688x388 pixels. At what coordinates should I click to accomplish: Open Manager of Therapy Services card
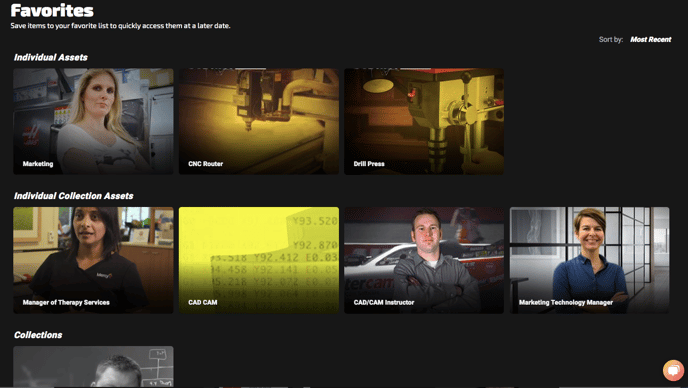pyautogui.click(x=93, y=260)
